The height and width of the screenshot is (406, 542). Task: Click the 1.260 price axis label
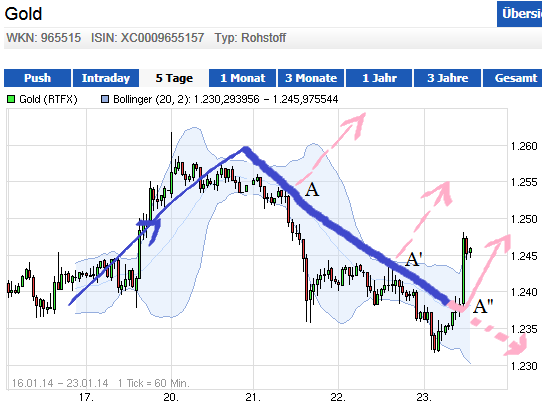pos(524,146)
